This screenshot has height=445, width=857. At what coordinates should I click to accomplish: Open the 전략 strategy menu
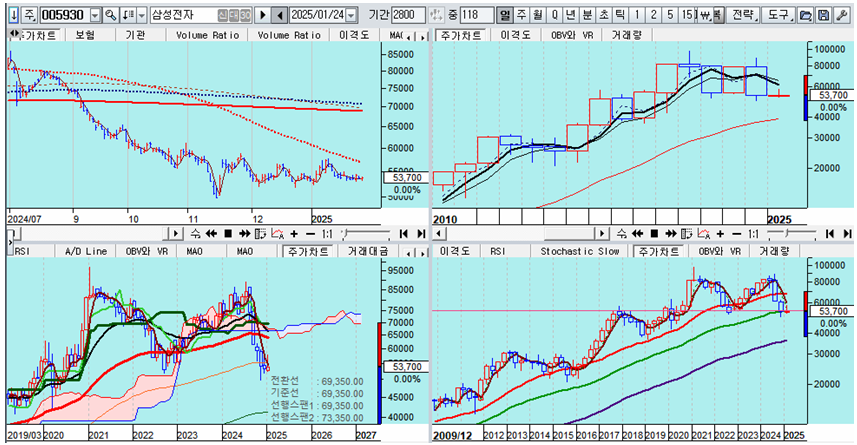point(744,15)
